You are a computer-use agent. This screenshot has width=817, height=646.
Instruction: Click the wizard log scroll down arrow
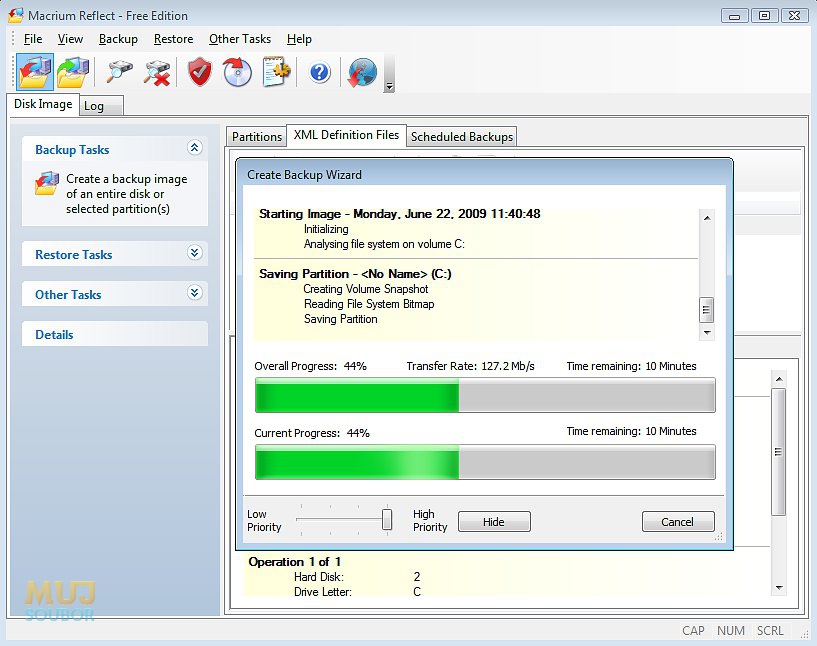point(707,332)
